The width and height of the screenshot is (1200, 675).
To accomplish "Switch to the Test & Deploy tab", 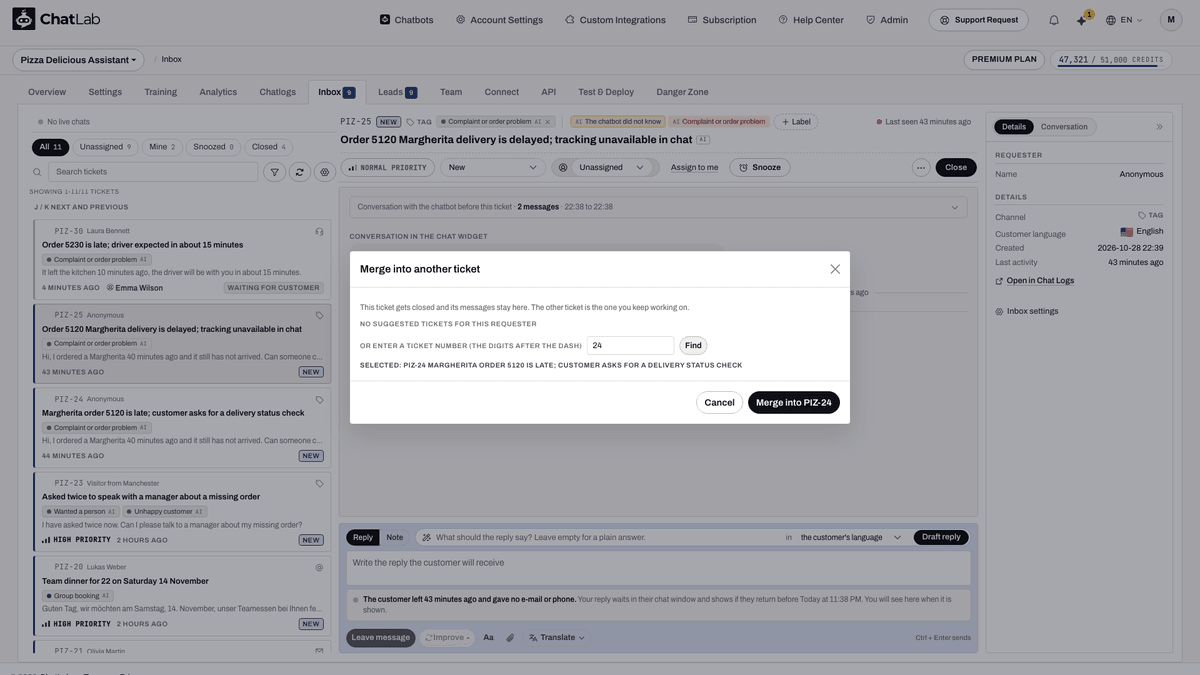I will pos(606,92).
